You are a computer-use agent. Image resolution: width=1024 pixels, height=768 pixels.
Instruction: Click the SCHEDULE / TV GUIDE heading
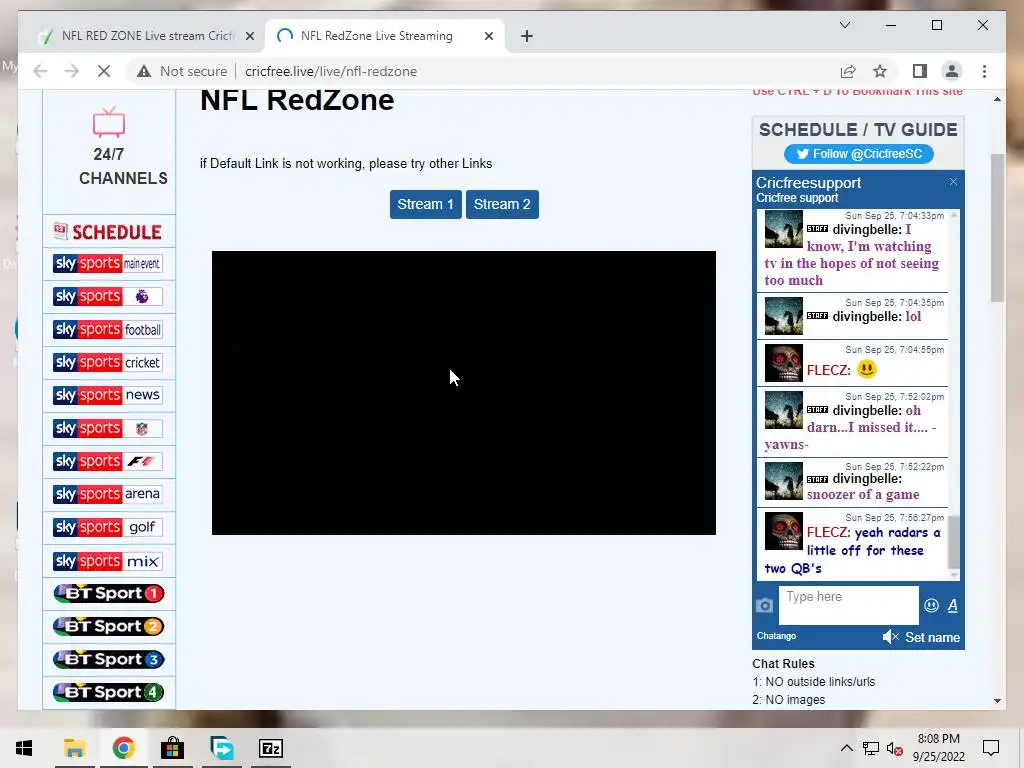[x=858, y=129]
